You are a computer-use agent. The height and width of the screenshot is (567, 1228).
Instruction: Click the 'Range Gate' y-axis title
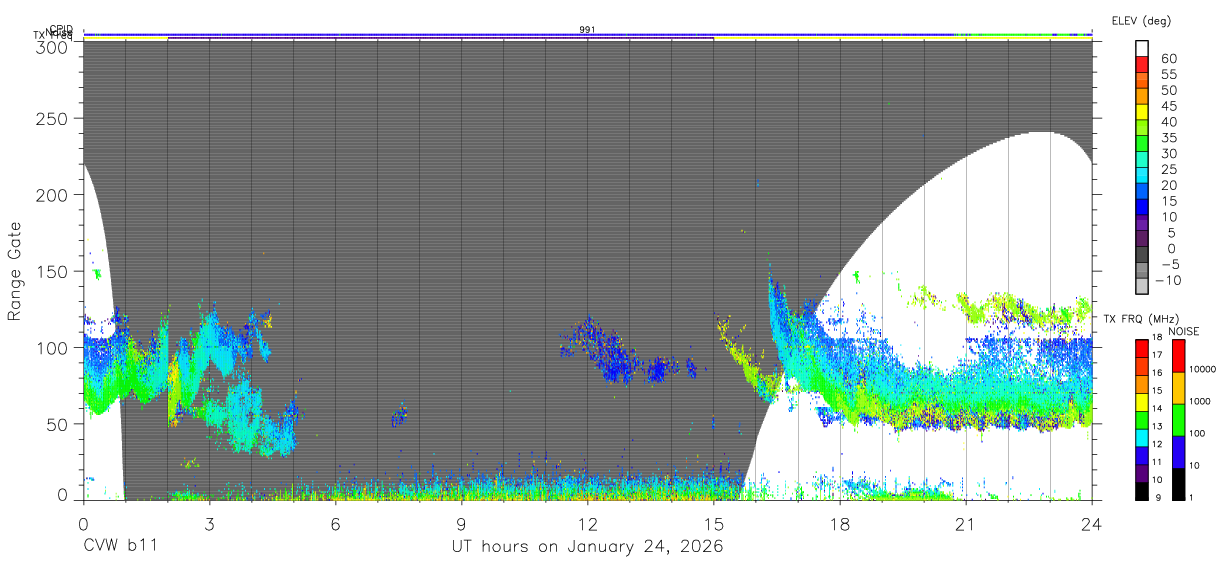[15, 271]
